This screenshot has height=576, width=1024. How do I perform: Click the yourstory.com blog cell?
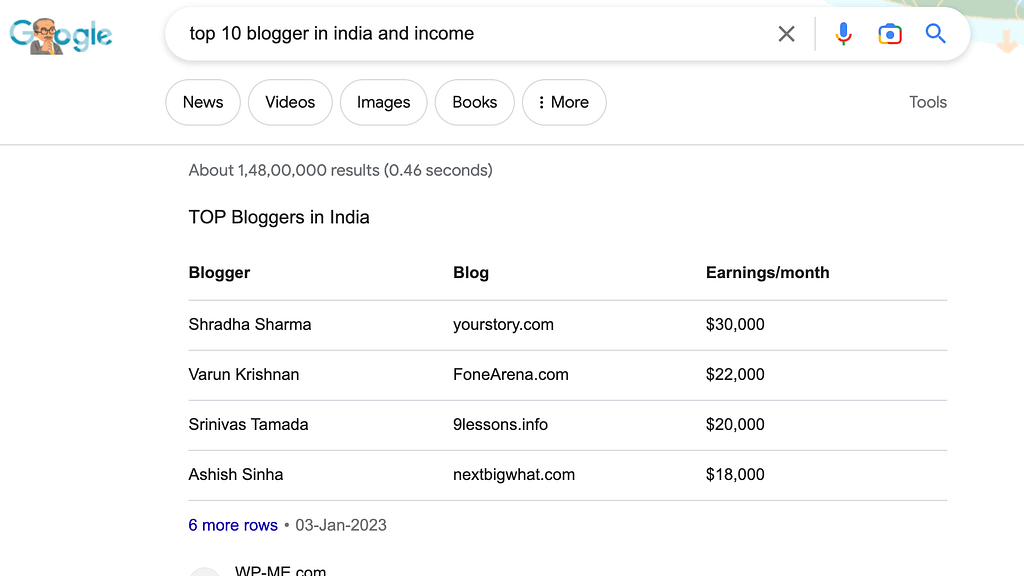503,324
